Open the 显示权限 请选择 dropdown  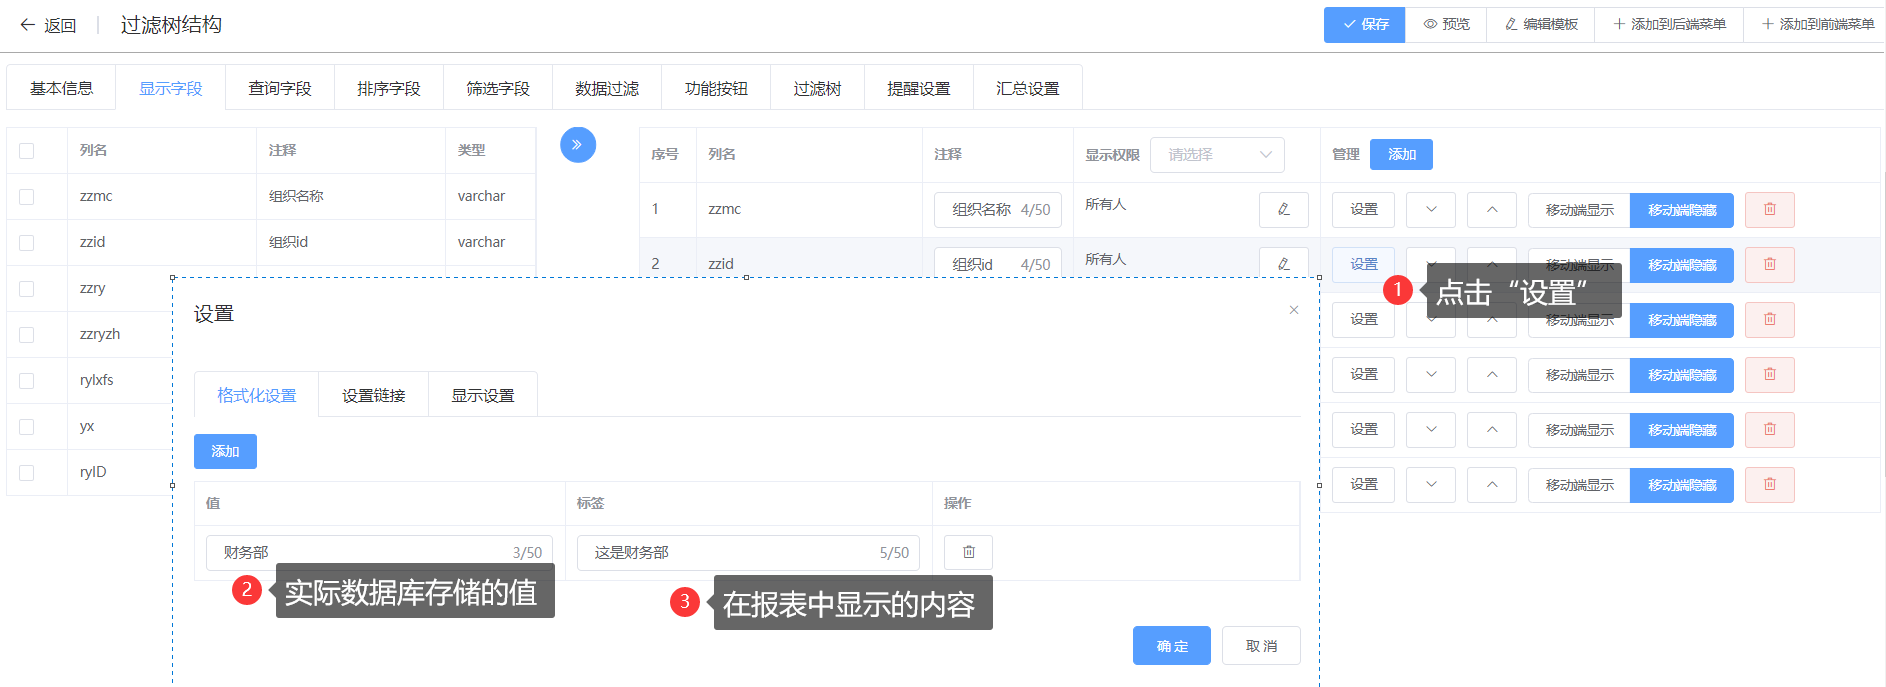click(1216, 155)
